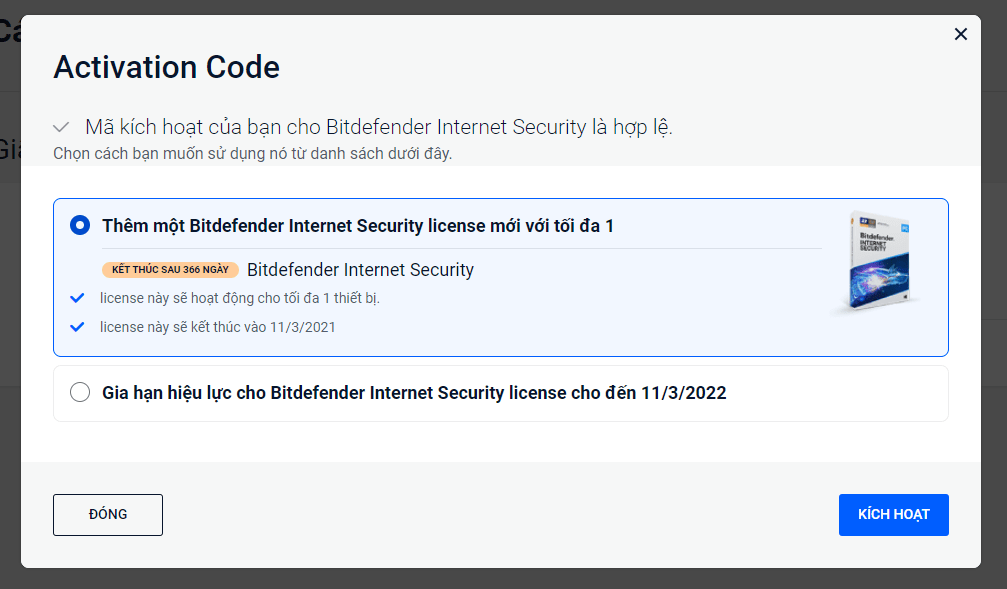
Task: Click the 'Gia hạn hiệu lực' option label
Action: click(x=414, y=392)
